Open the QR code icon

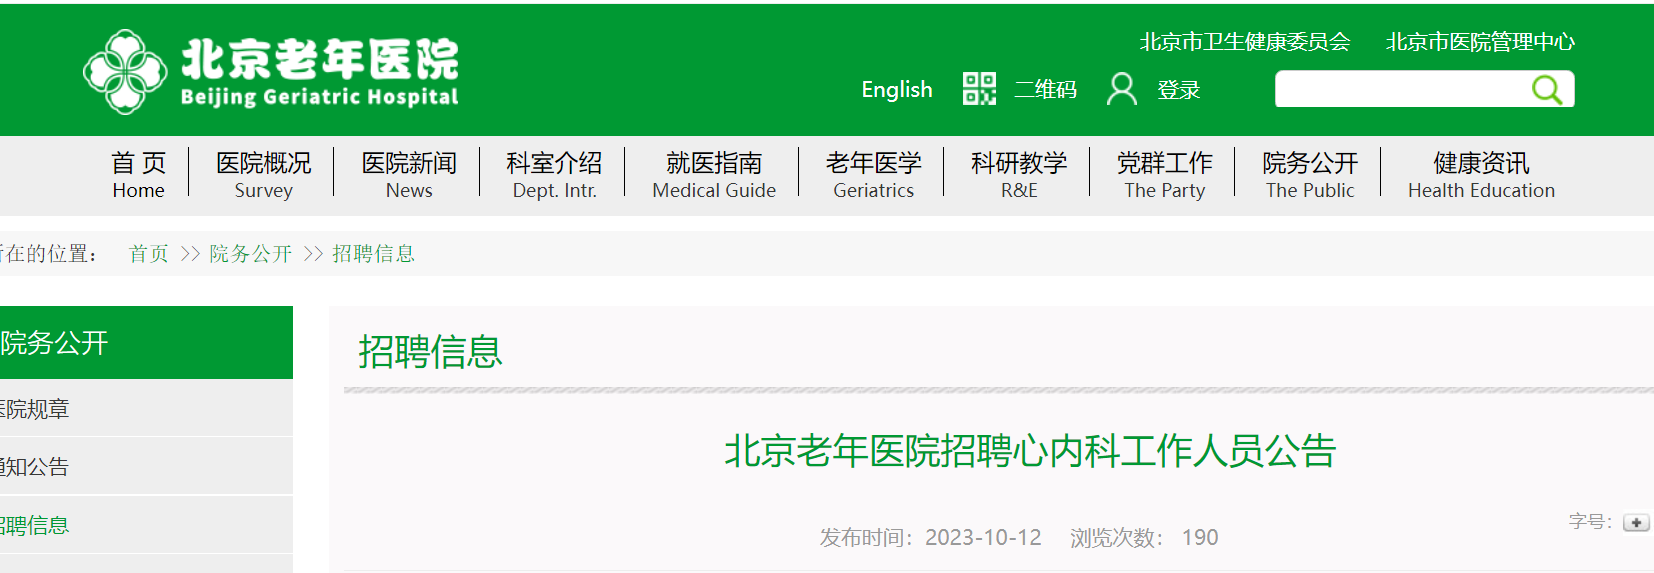coord(979,89)
